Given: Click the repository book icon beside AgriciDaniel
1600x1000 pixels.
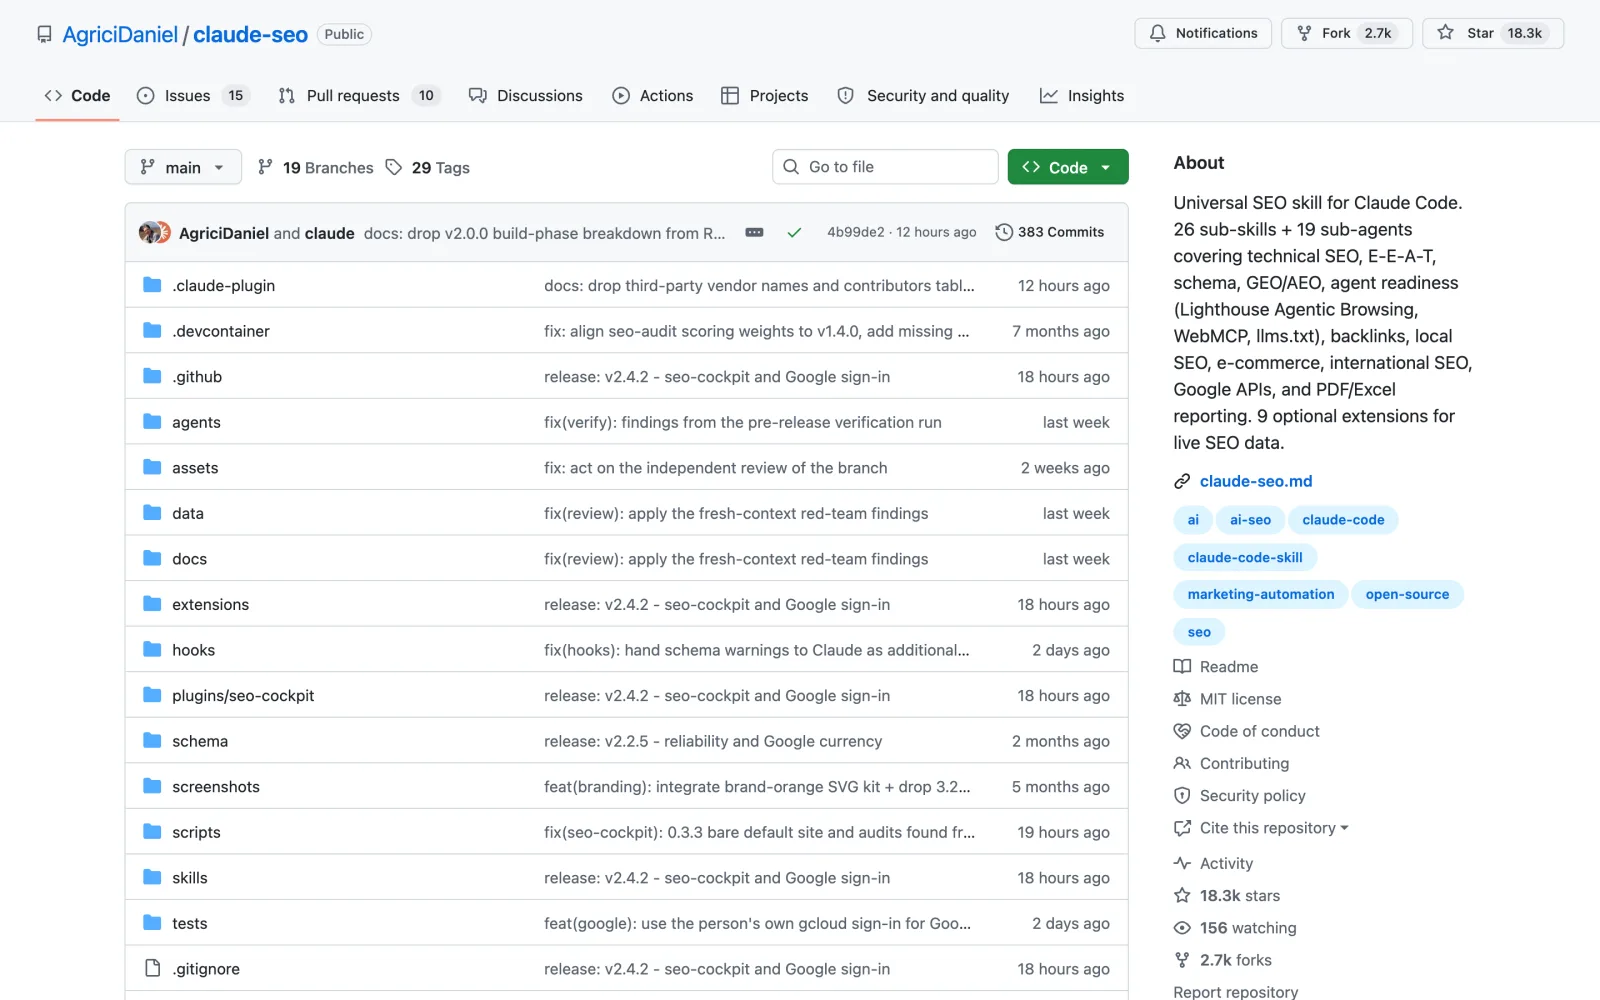Looking at the screenshot, I should point(44,35).
